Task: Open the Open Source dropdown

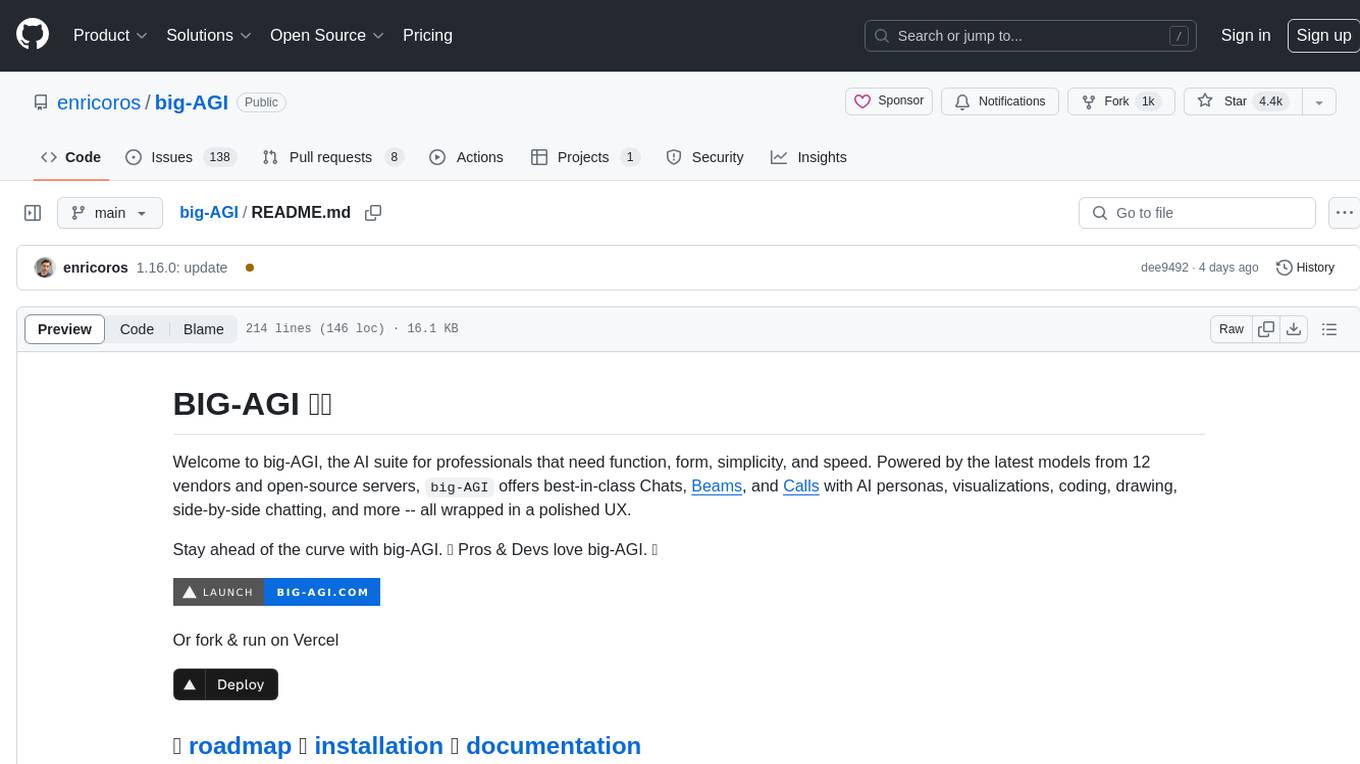Action: 327,35
